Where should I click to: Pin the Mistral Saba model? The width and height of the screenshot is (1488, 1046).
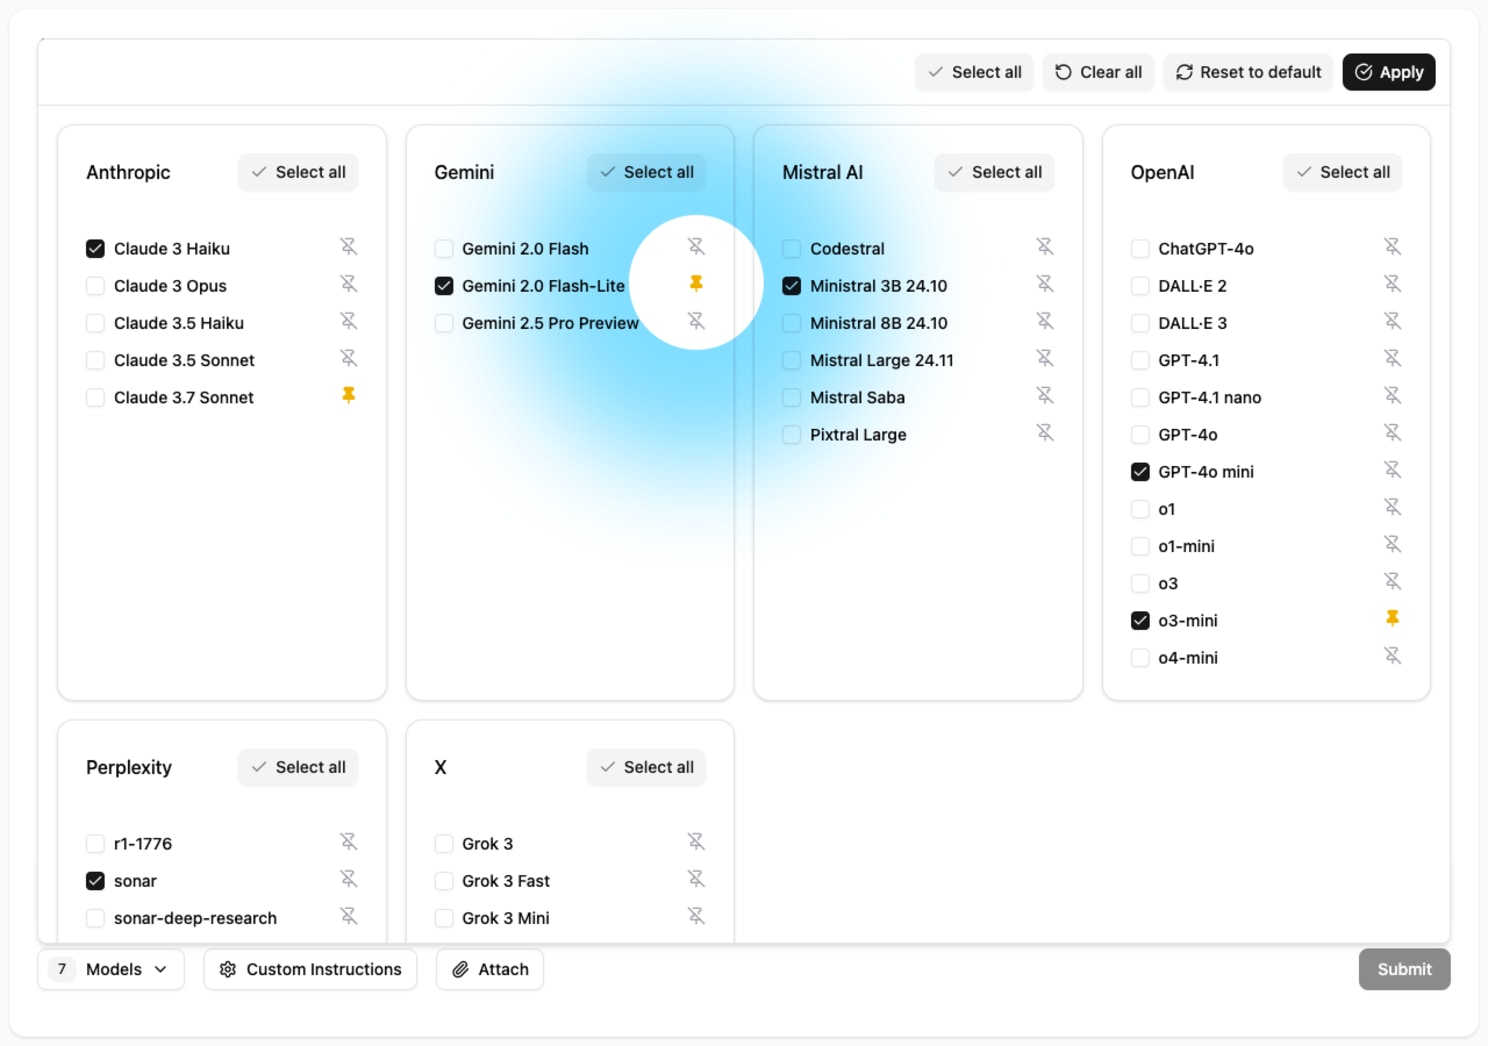pos(1044,395)
